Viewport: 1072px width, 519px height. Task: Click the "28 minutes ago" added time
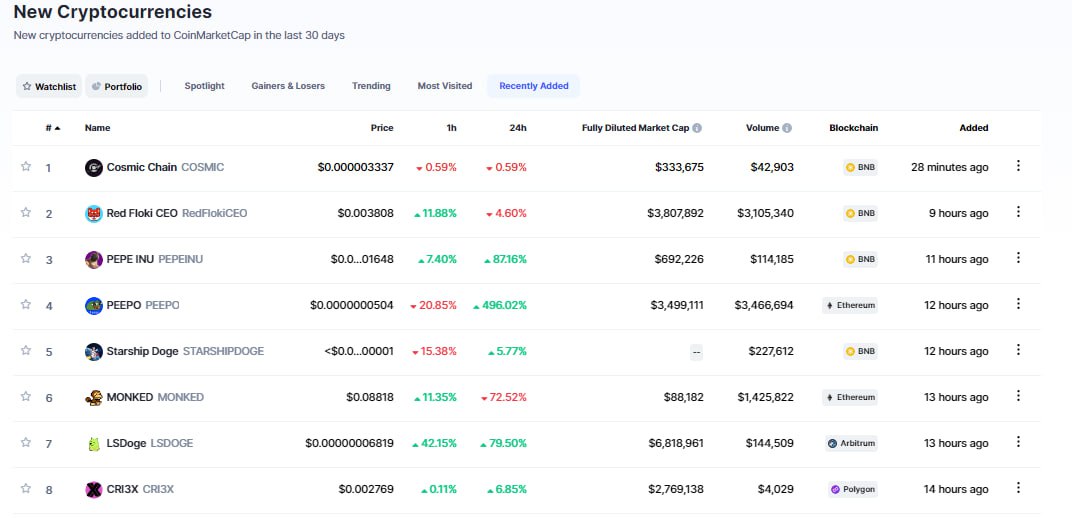point(950,167)
